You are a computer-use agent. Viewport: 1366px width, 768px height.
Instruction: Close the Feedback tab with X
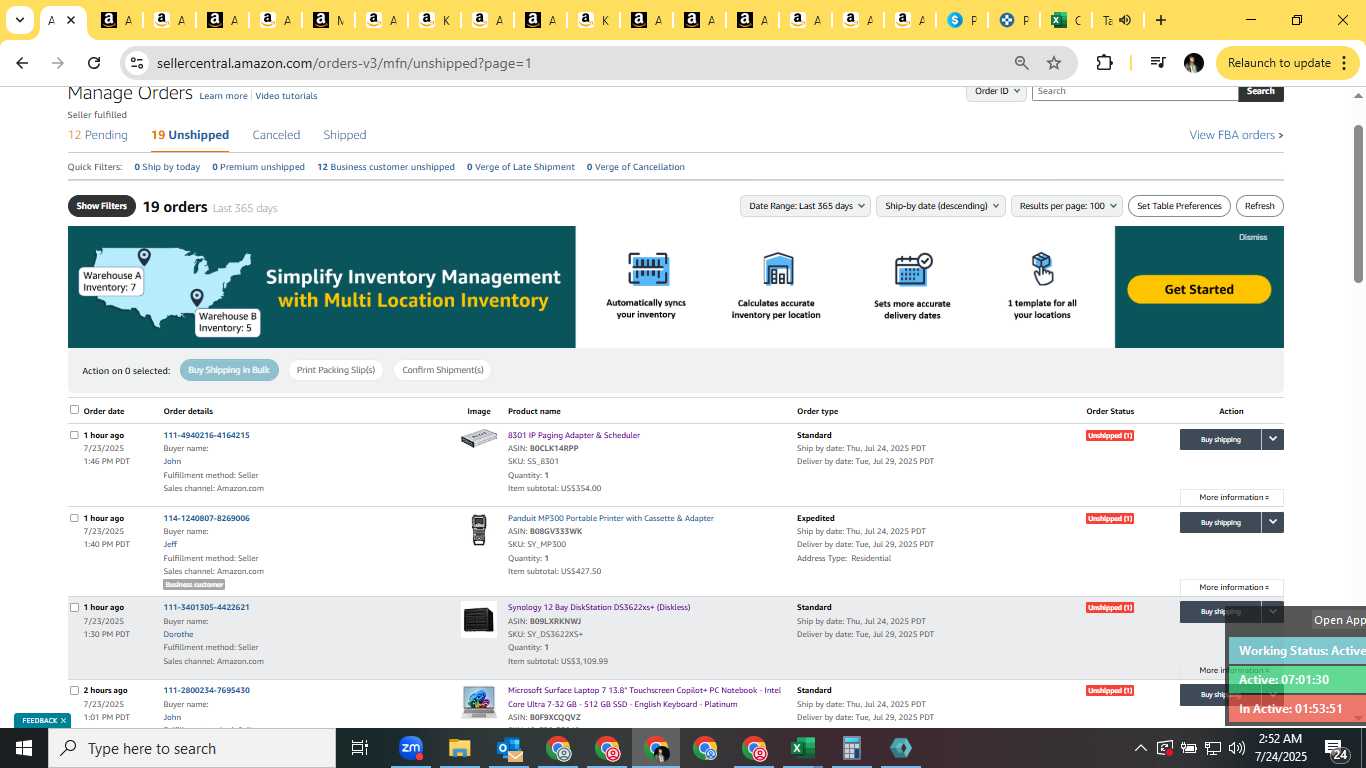pos(63,720)
